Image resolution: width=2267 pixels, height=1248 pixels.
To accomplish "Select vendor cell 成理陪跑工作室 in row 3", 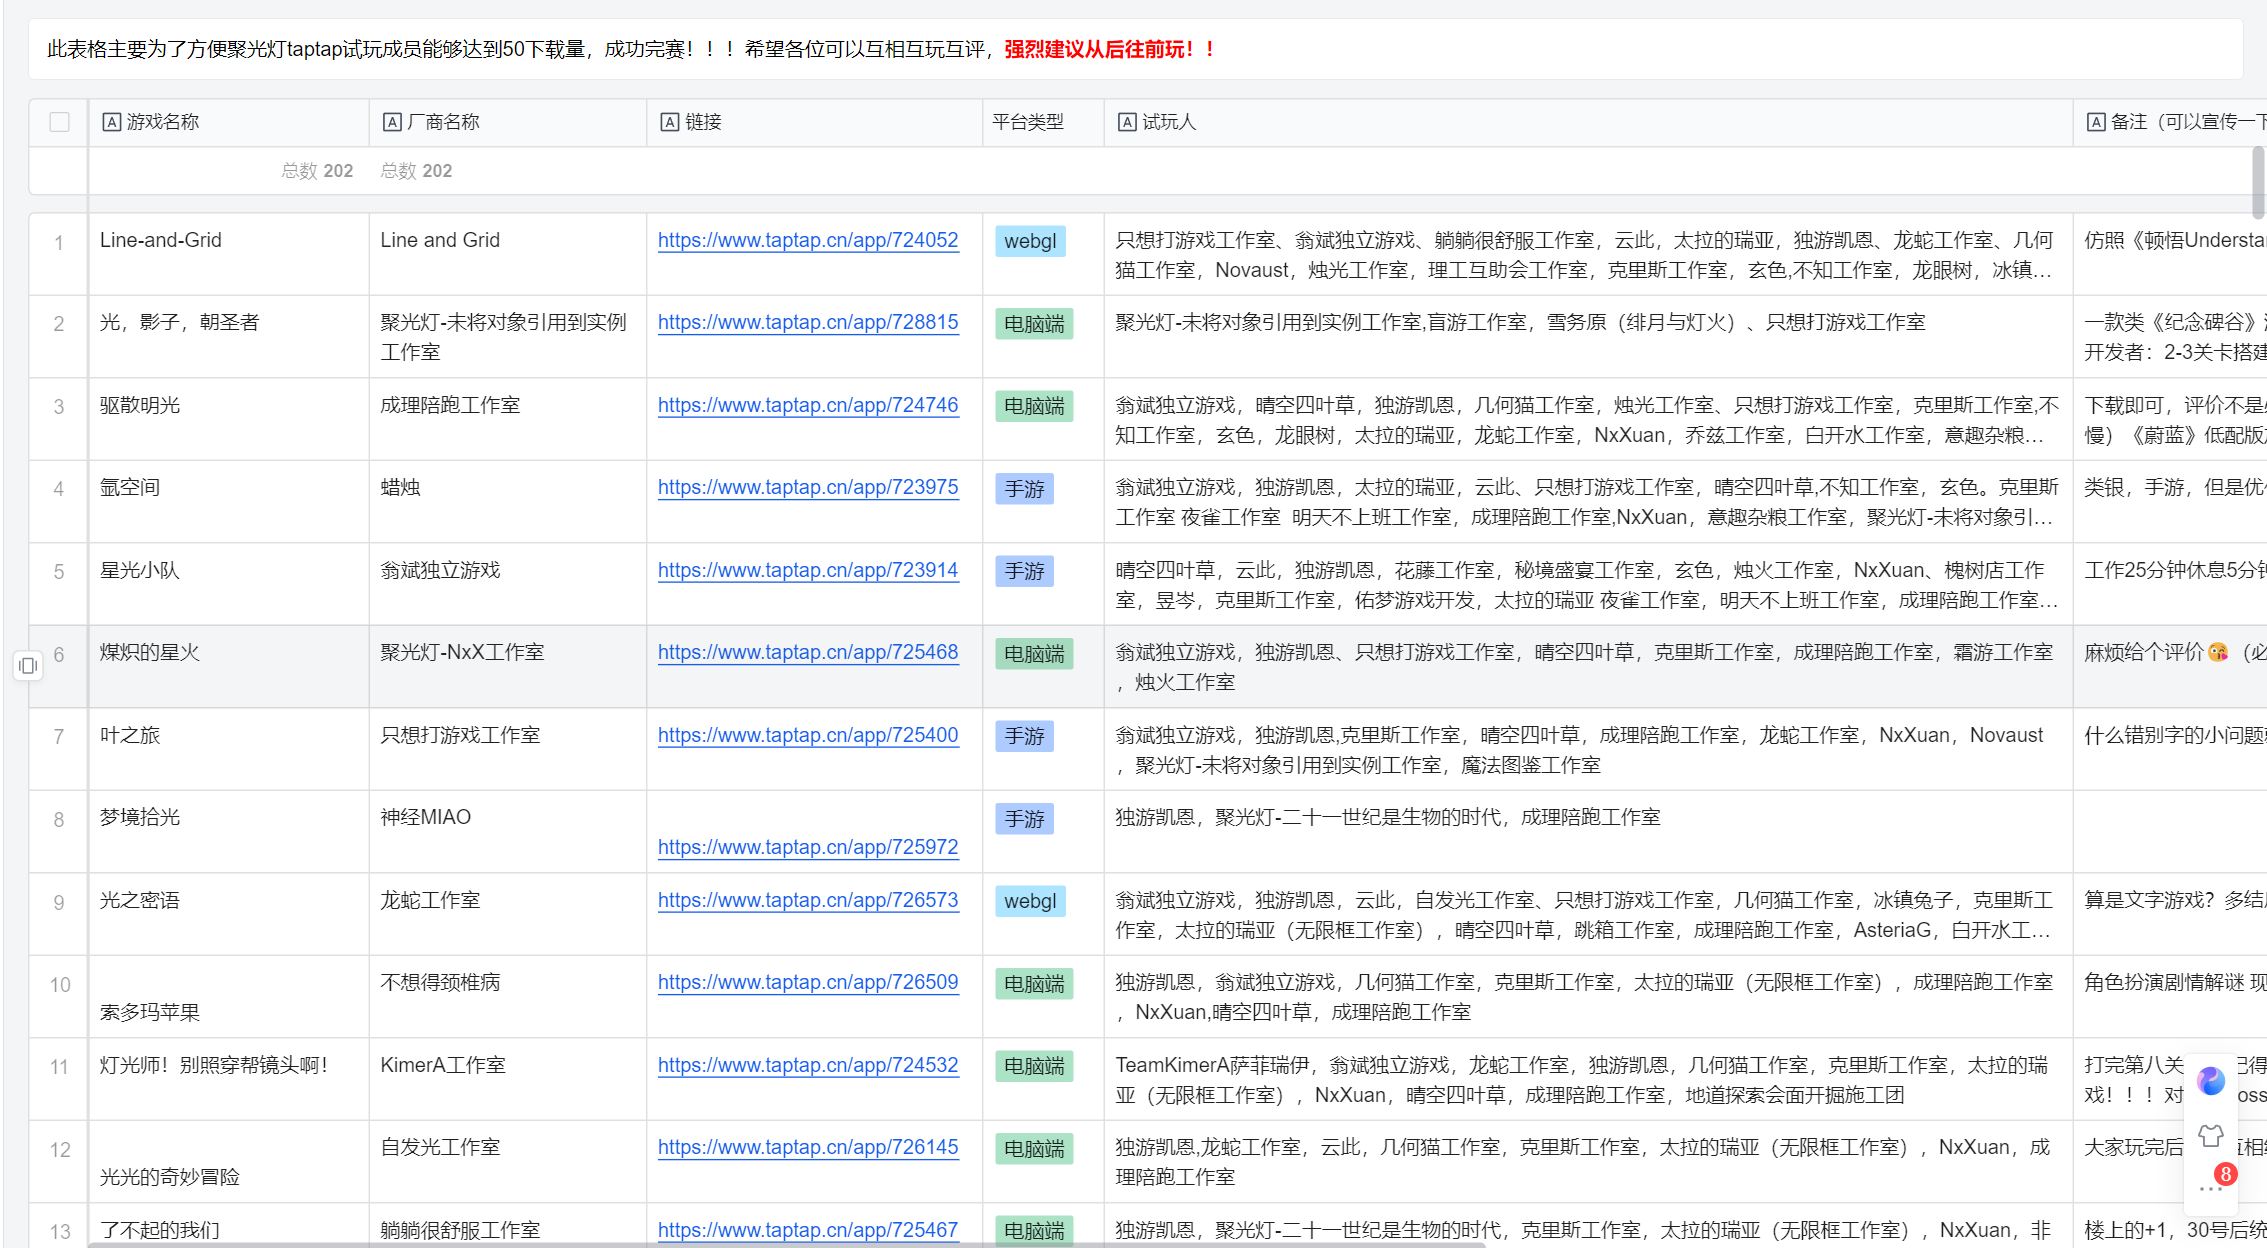I will coord(508,419).
